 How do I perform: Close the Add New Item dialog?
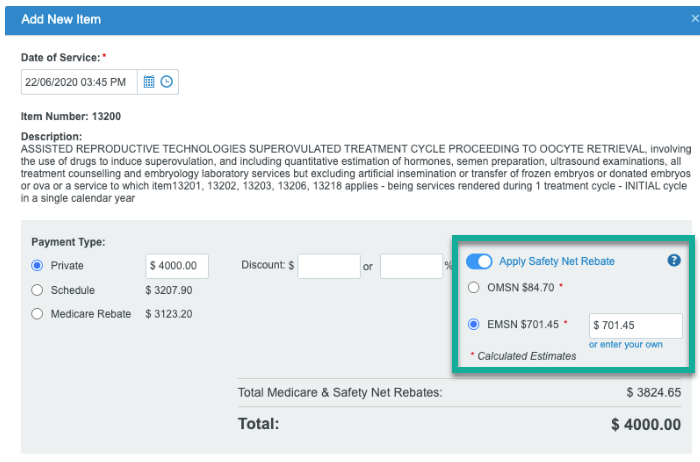(x=695, y=19)
